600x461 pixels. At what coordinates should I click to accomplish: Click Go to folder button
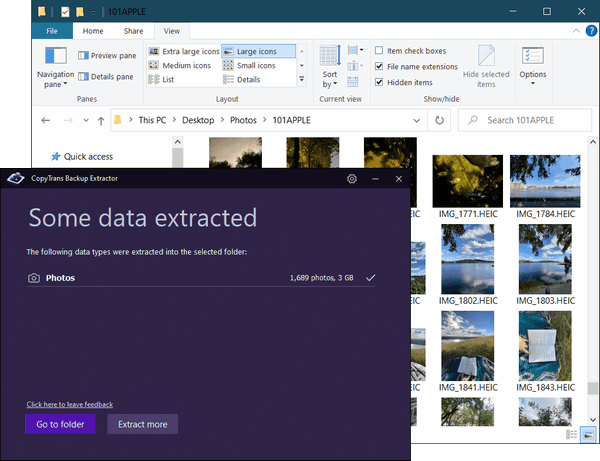[x=60, y=424]
